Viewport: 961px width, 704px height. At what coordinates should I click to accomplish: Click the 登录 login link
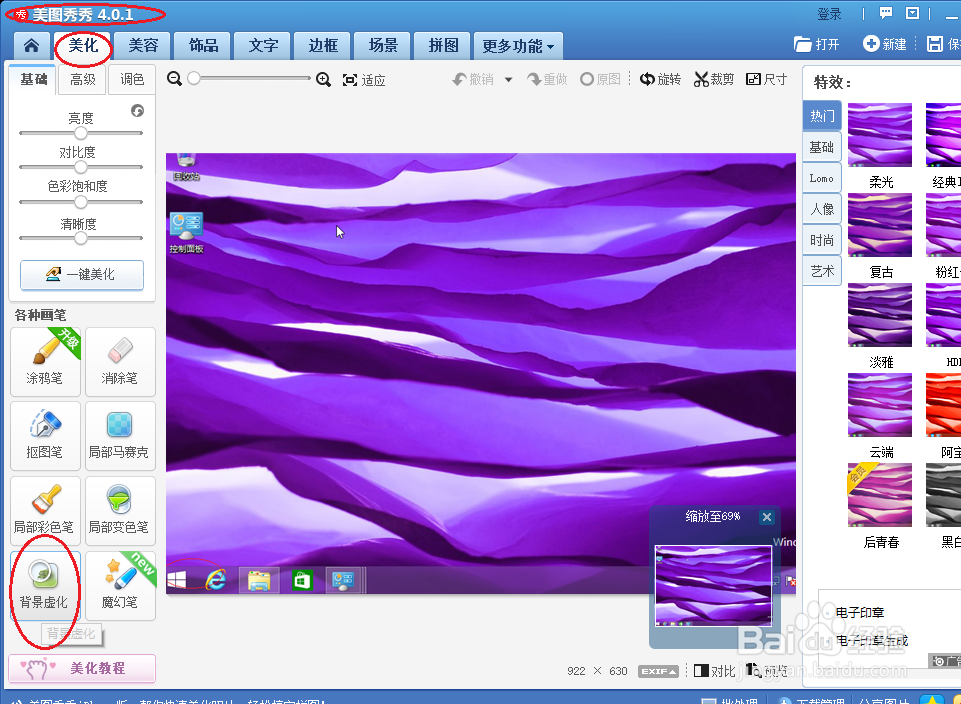coord(829,14)
